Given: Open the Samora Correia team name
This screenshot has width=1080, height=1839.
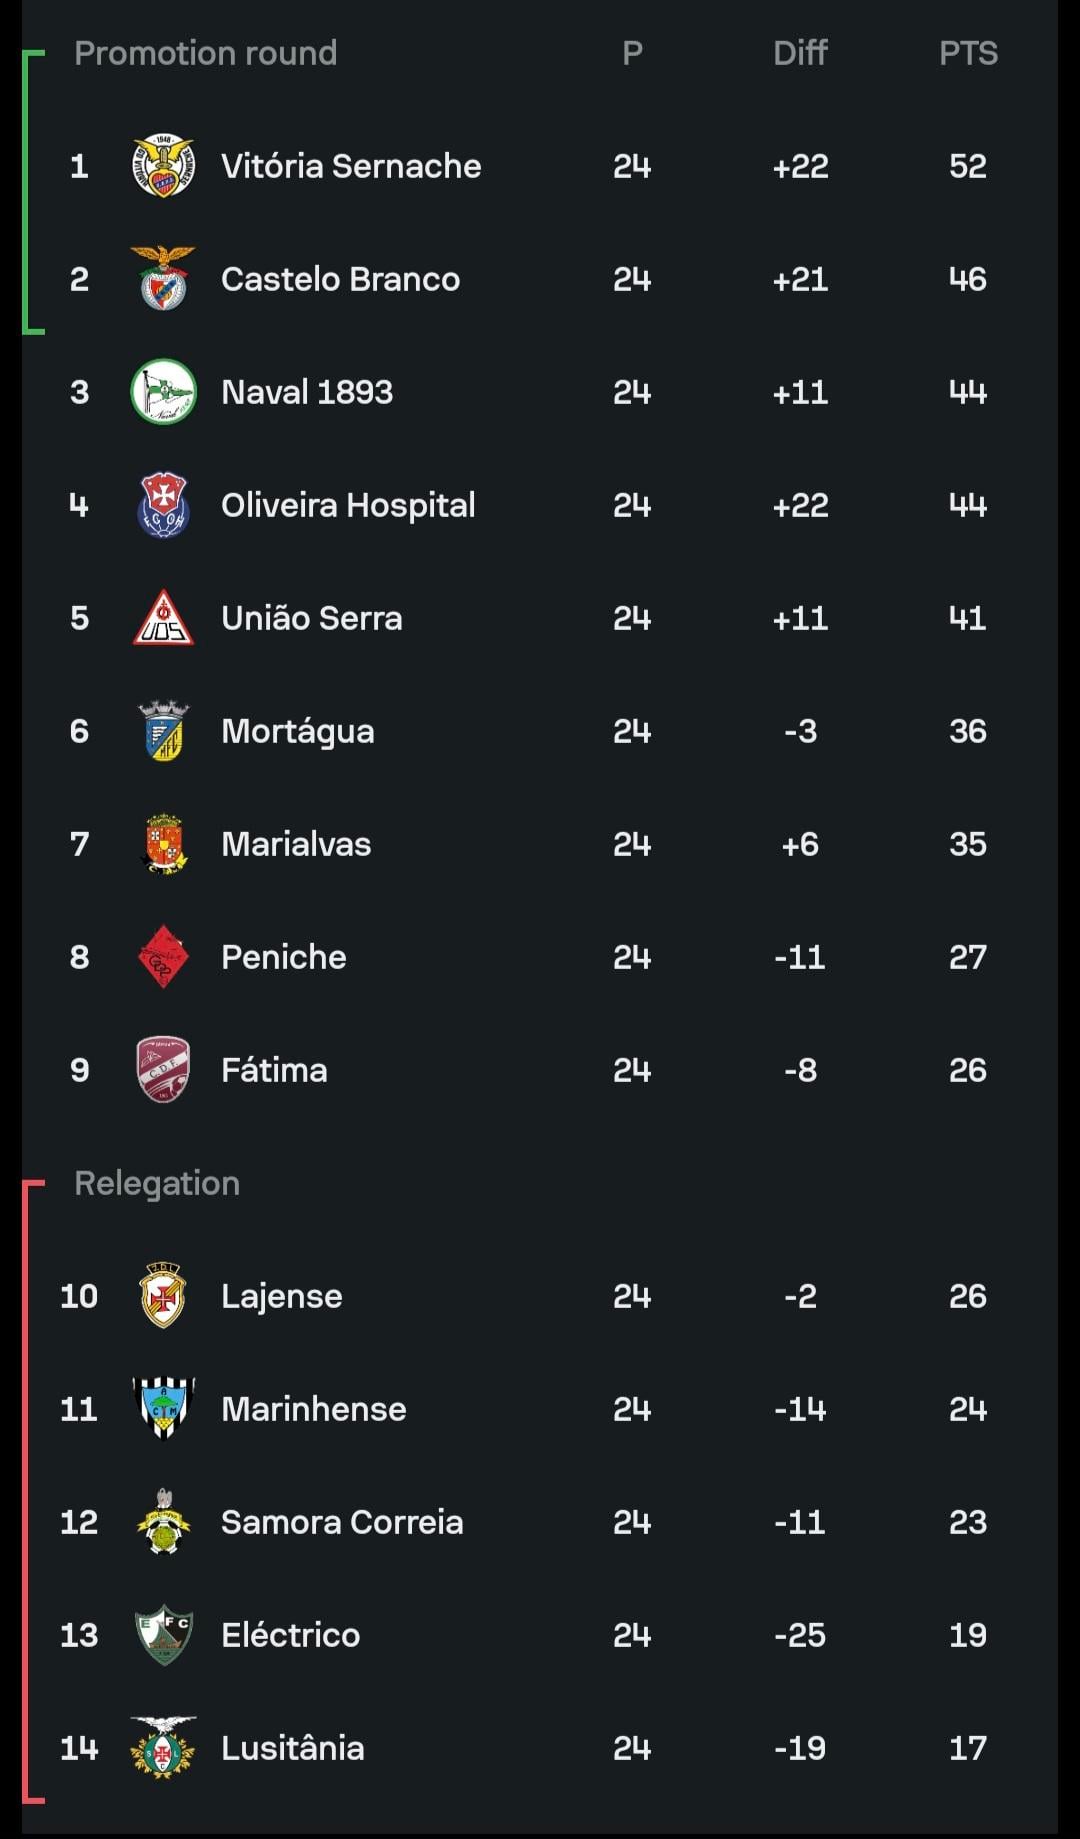Looking at the screenshot, I should coord(342,1522).
